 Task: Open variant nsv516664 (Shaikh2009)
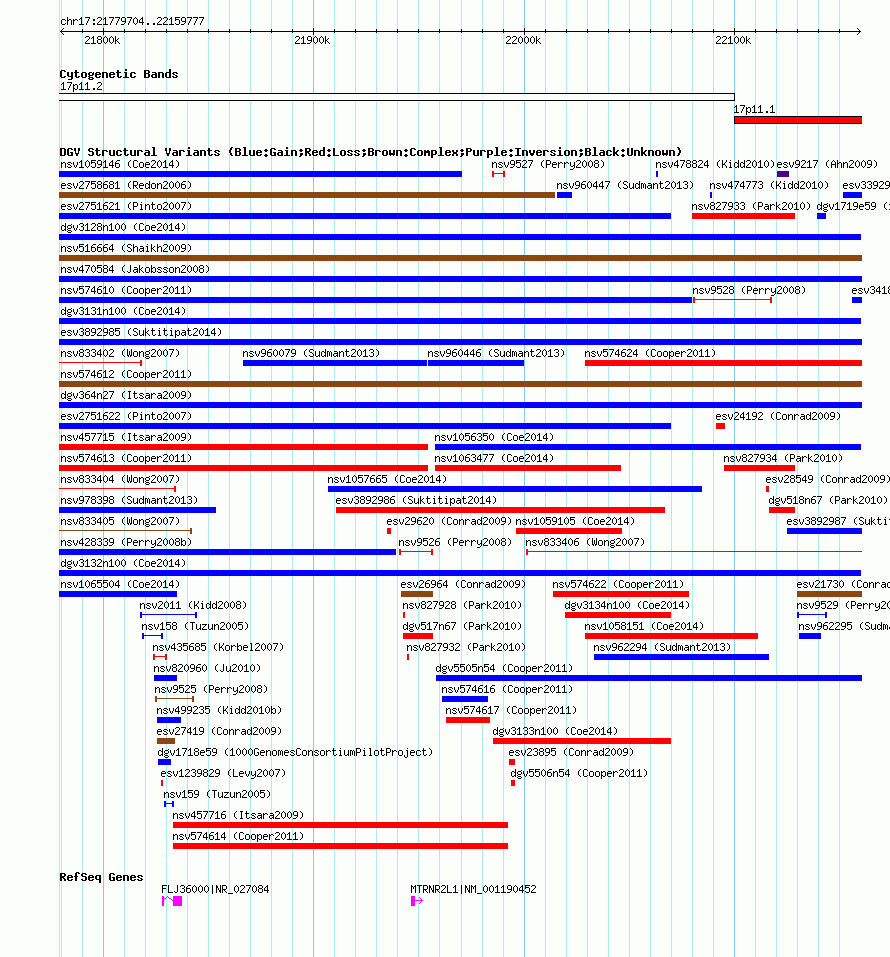460,258
